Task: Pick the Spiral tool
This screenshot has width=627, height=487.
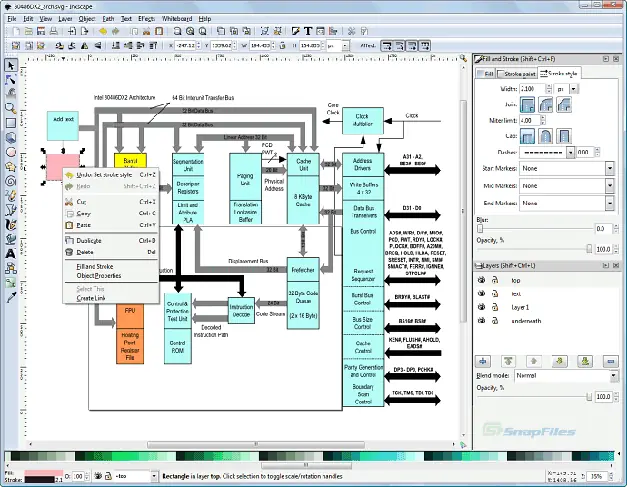Action: [11, 181]
